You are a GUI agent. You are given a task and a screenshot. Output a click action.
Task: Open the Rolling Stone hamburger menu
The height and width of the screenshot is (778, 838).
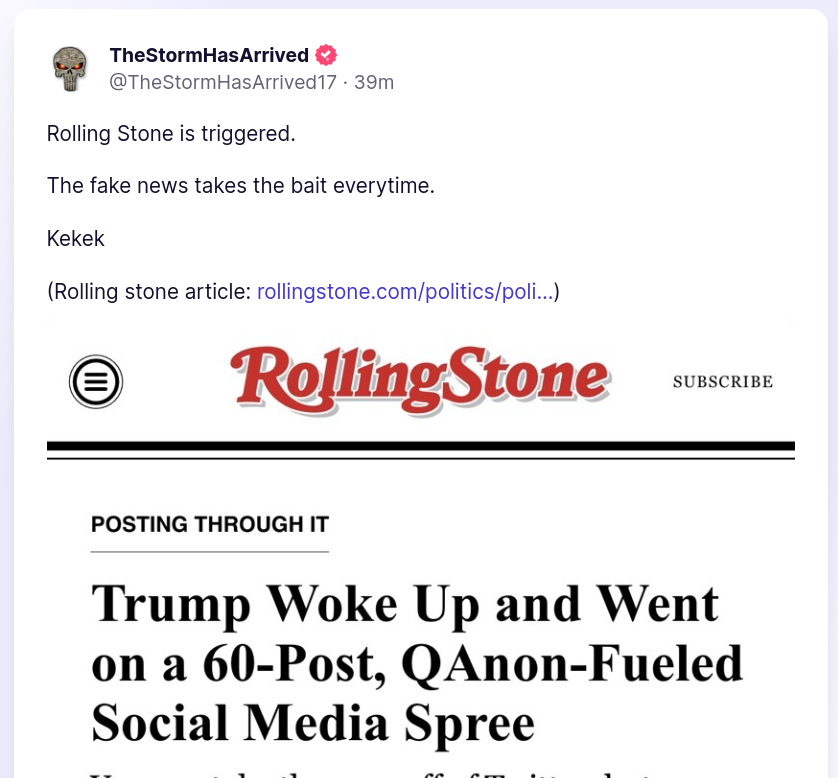pos(96,381)
